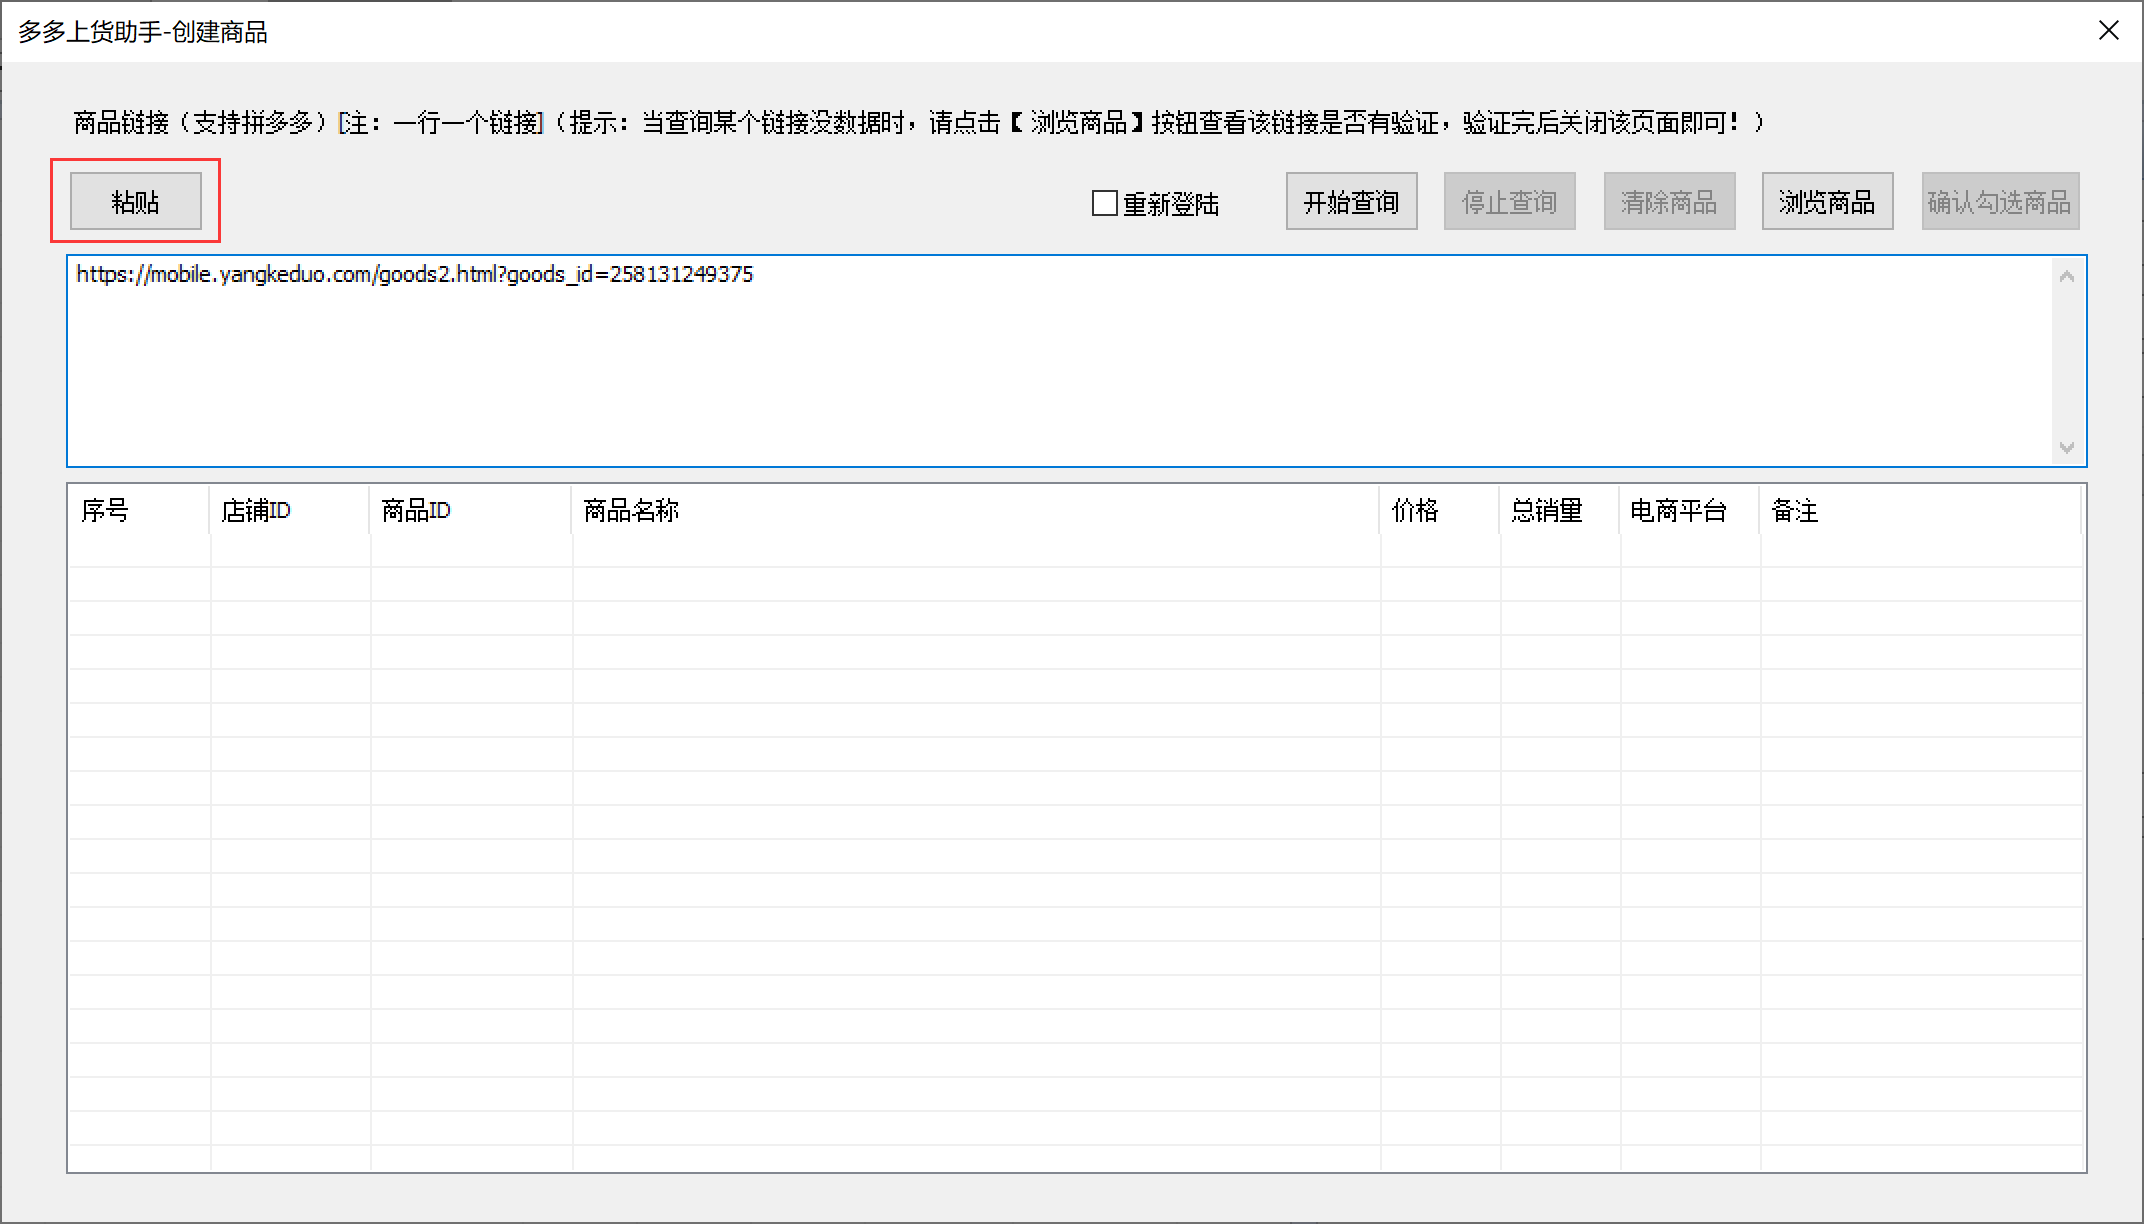Select the 店铺ID column header

(289, 511)
